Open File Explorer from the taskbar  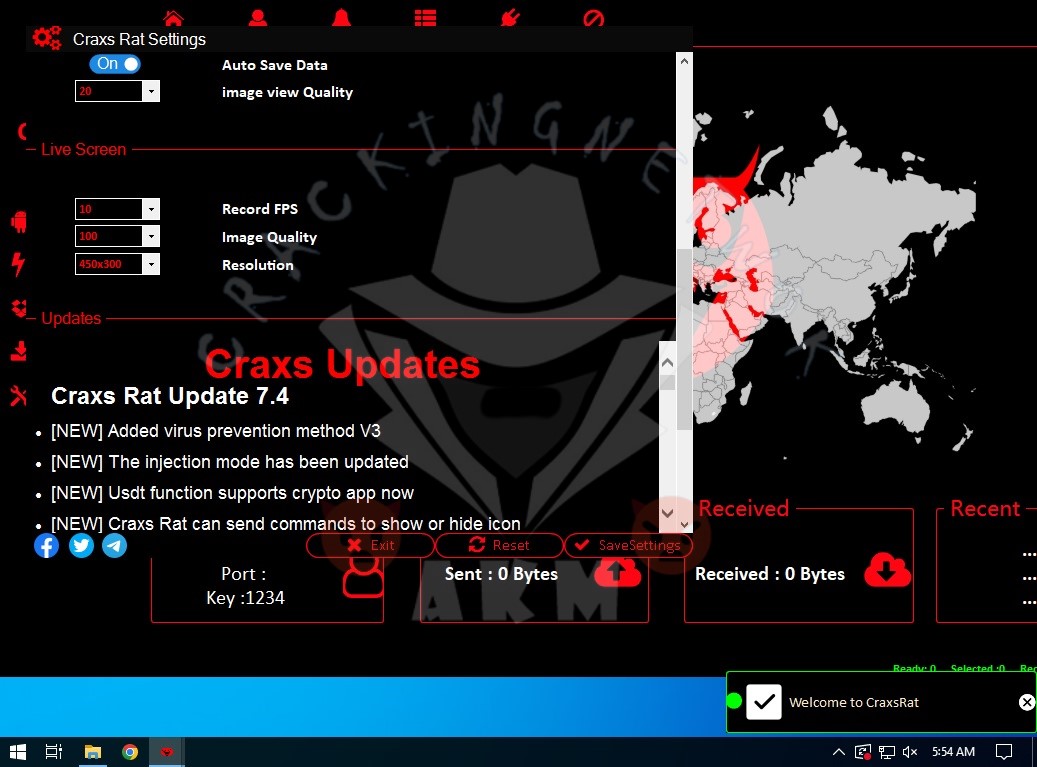93,751
